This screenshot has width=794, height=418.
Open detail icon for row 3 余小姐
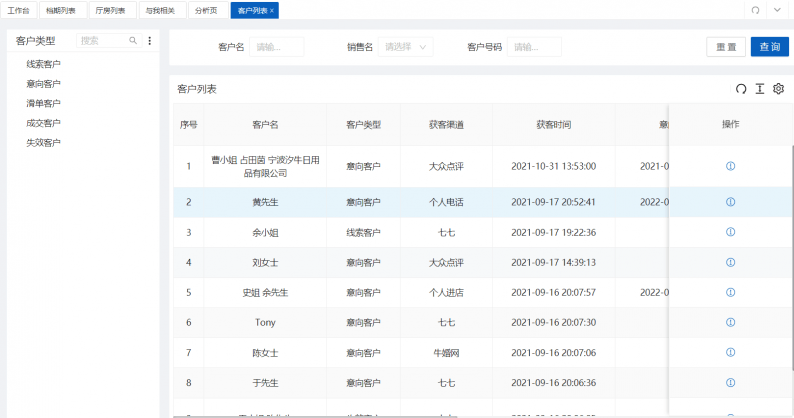click(730, 232)
